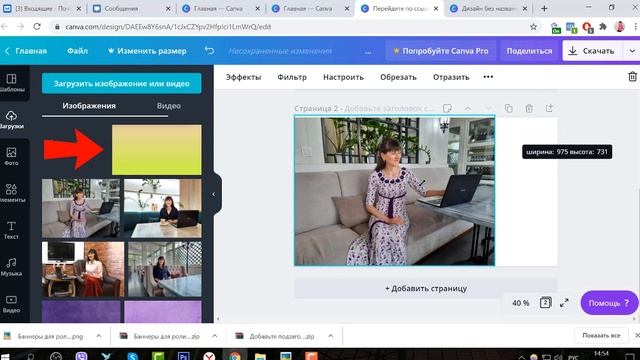Image resolution: width=640 pixels, height=360 pixels.
Task: Switch to Дизайн без названия browser tab
Action: point(493,9)
